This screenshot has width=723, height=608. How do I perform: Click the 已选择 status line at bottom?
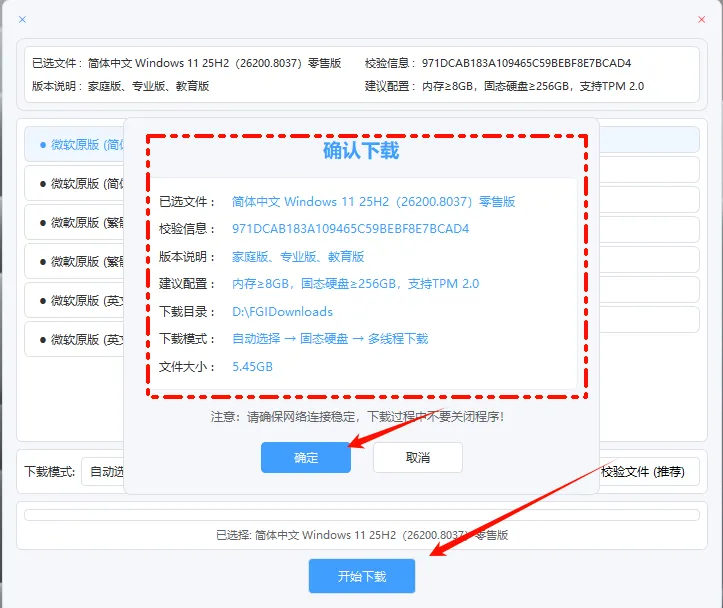click(362, 535)
